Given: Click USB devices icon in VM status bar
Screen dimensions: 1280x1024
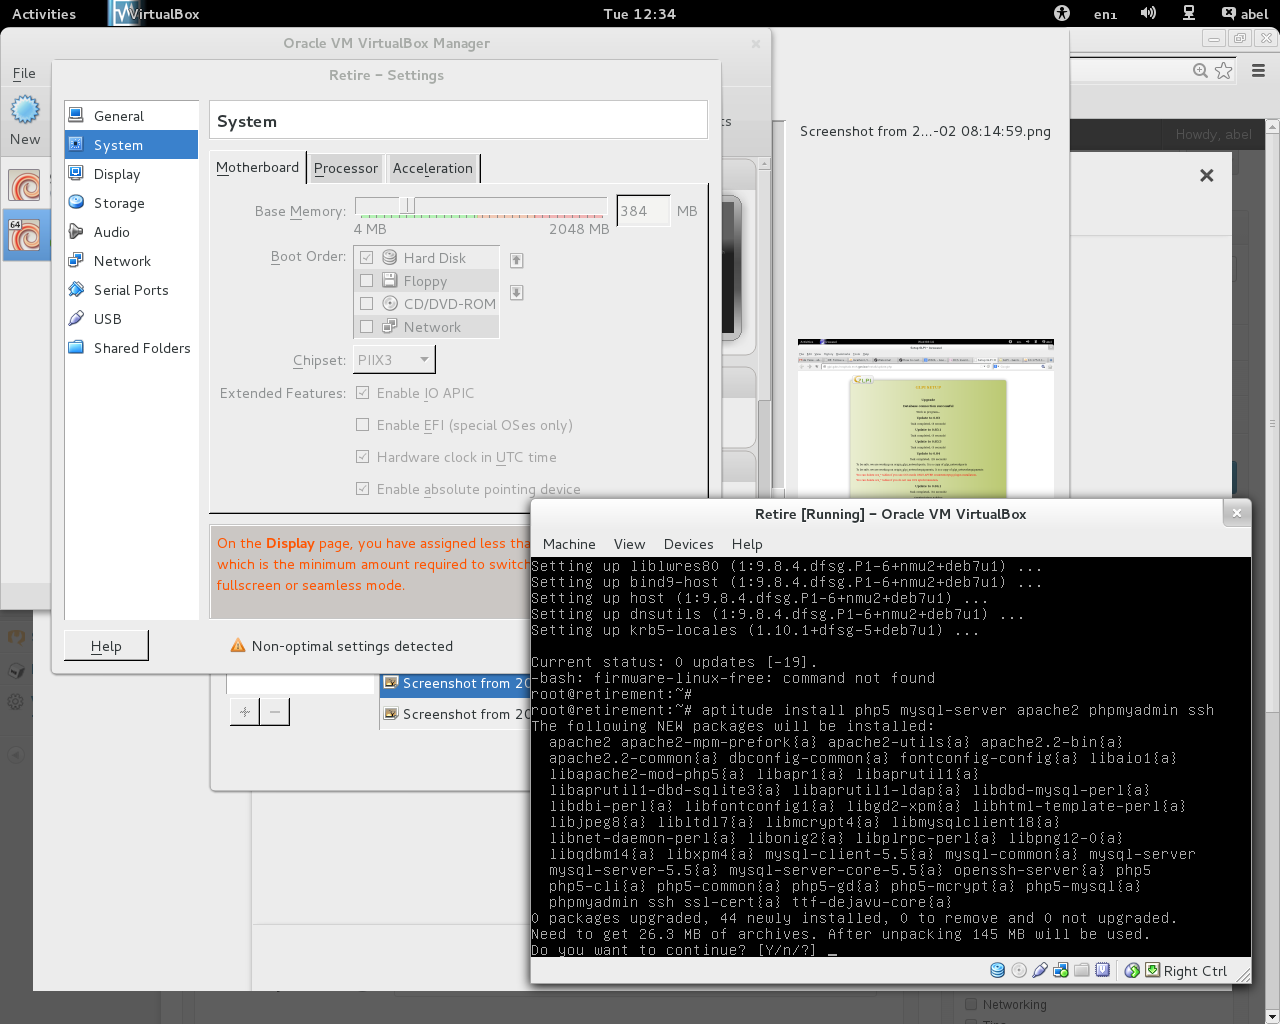Looking at the screenshot, I should coord(1040,970).
